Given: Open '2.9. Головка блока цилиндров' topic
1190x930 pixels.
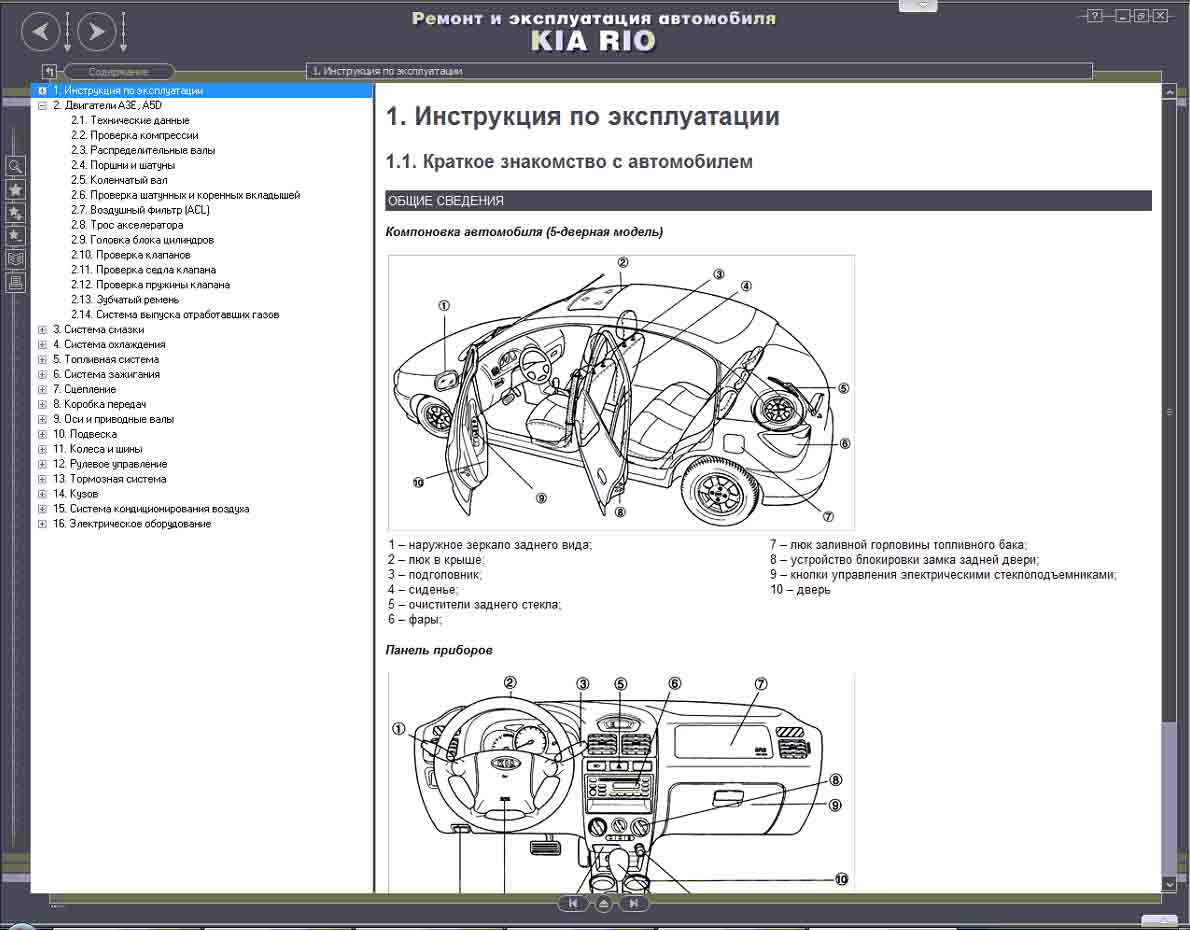Looking at the screenshot, I should [x=143, y=240].
